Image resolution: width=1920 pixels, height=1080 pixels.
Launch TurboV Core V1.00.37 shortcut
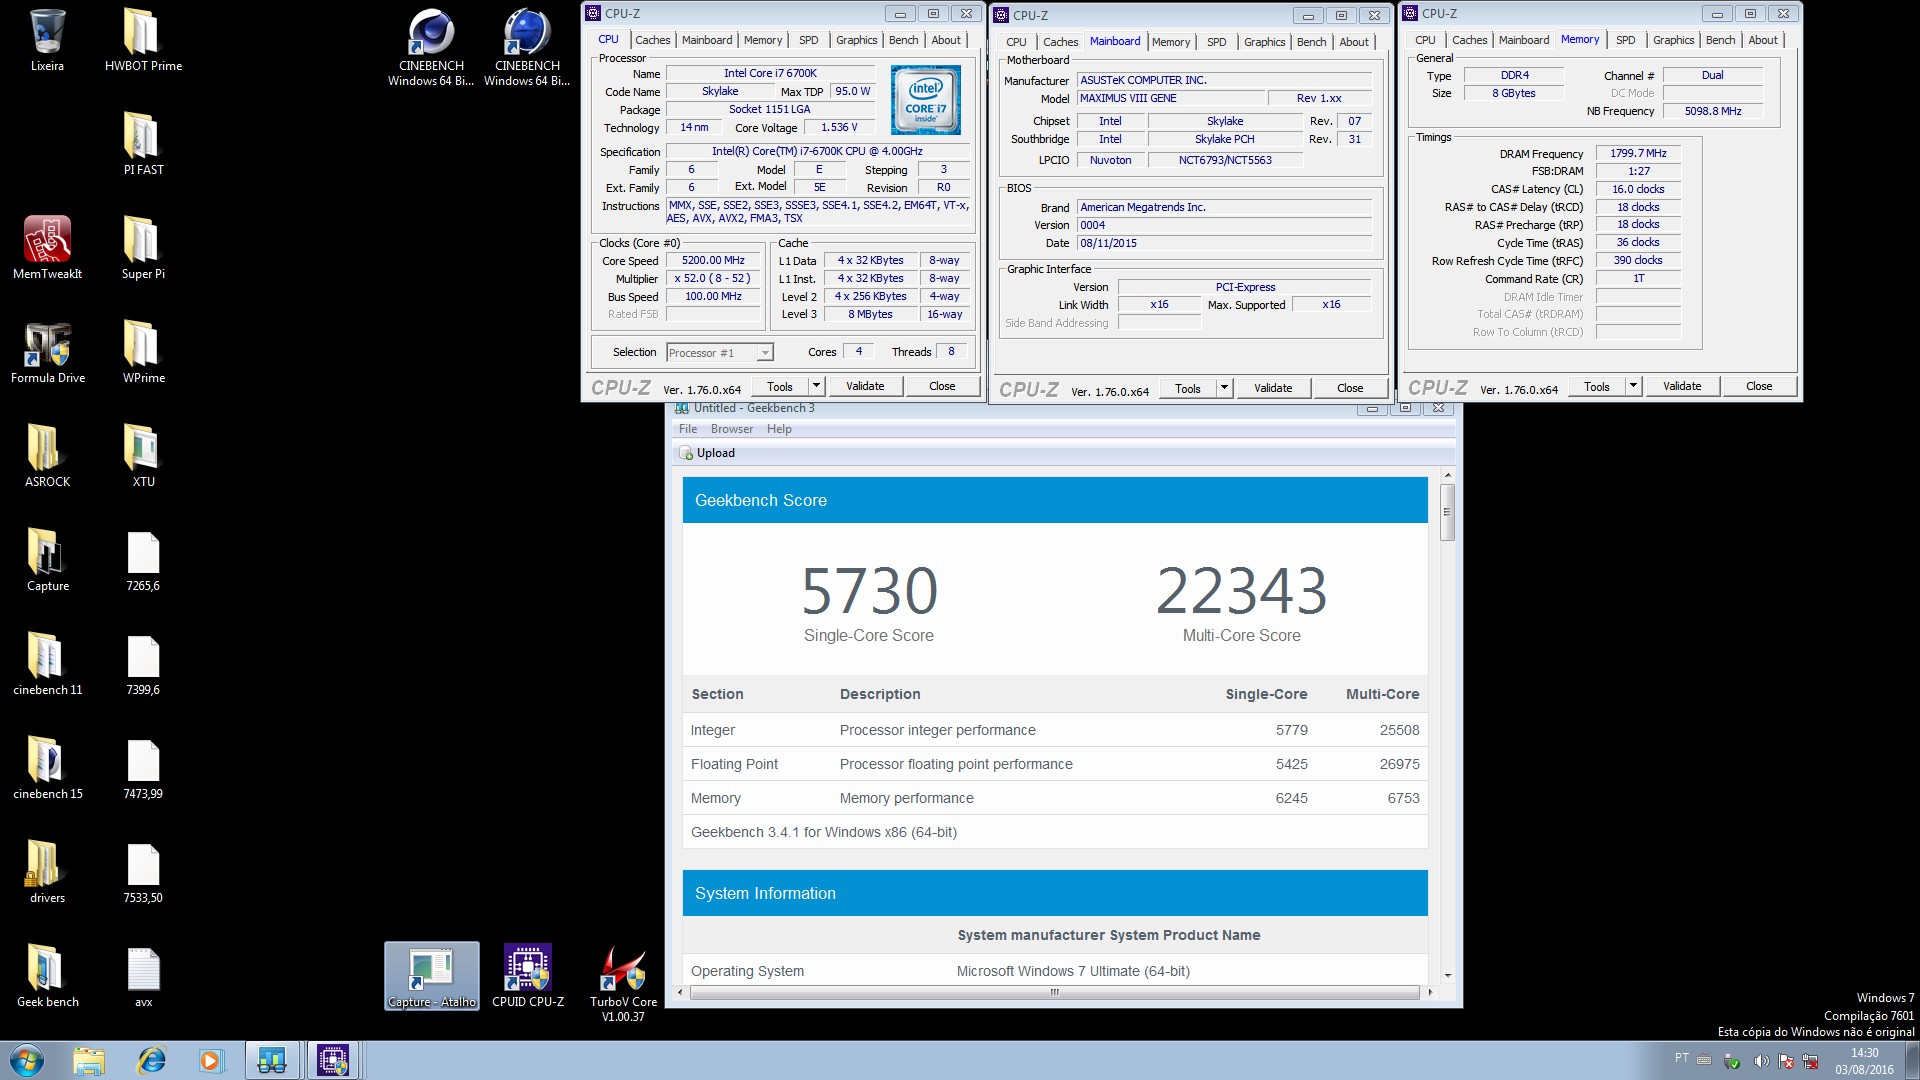click(x=623, y=984)
